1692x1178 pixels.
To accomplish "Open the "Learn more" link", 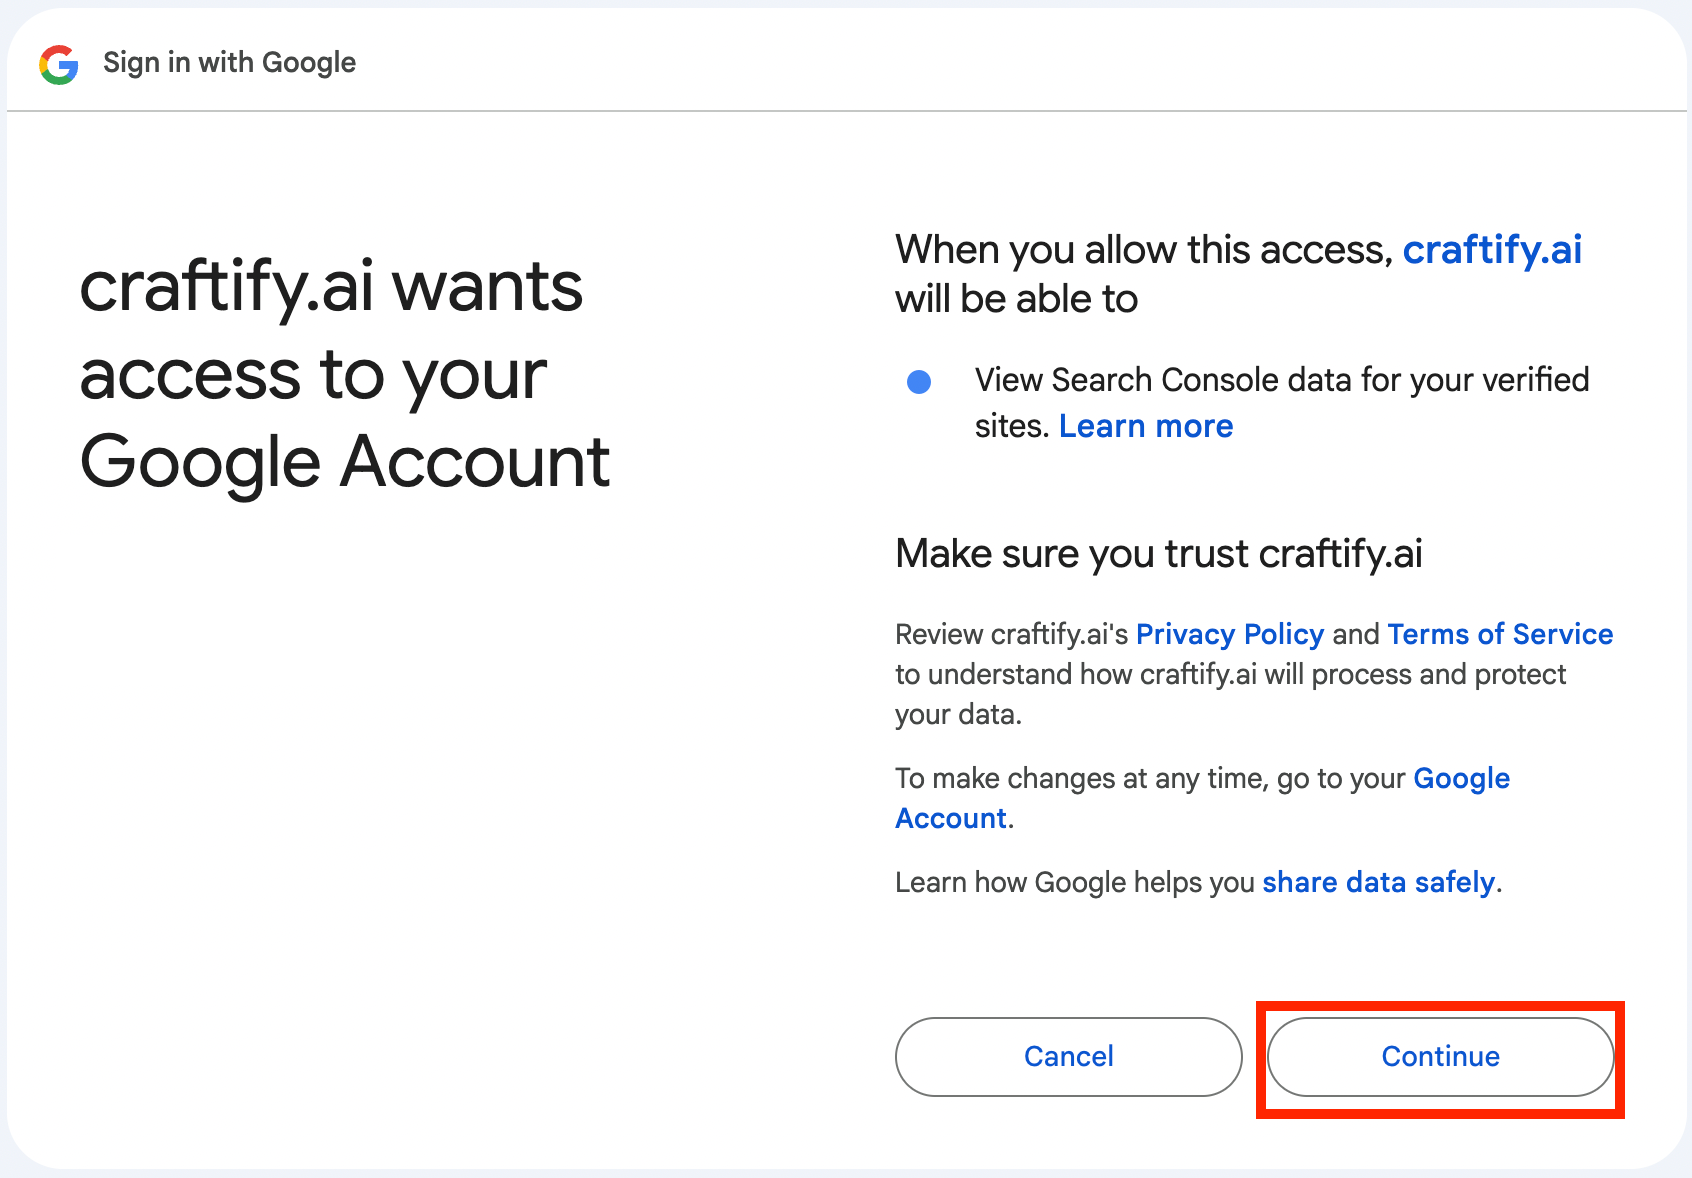I will [1146, 427].
